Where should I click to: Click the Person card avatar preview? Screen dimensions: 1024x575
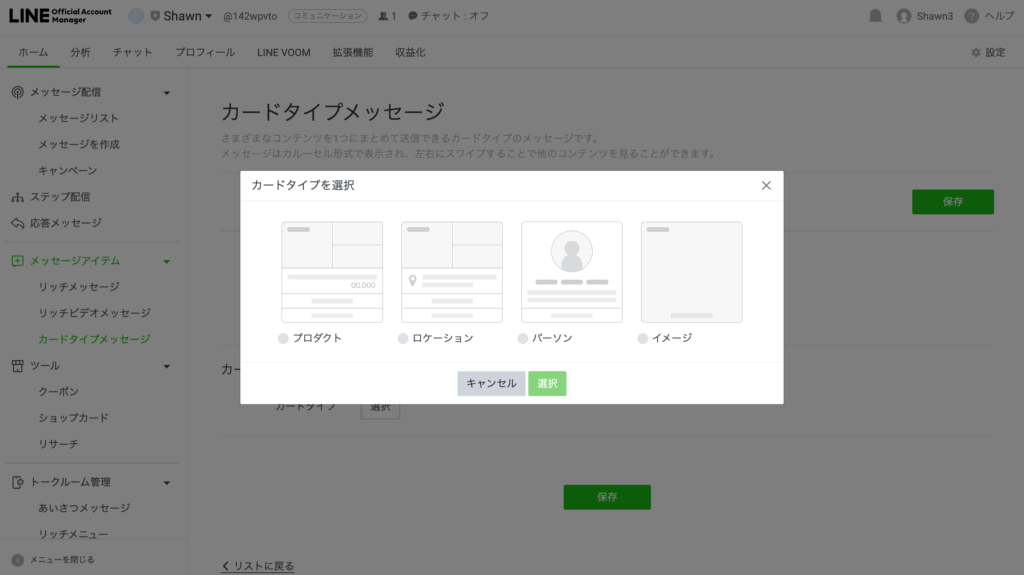pyautogui.click(x=572, y=252)
